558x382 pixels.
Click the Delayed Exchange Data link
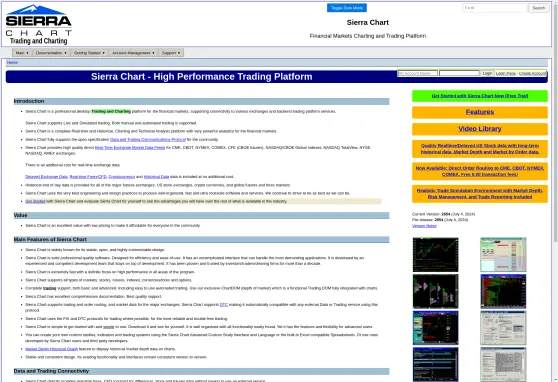46,177
